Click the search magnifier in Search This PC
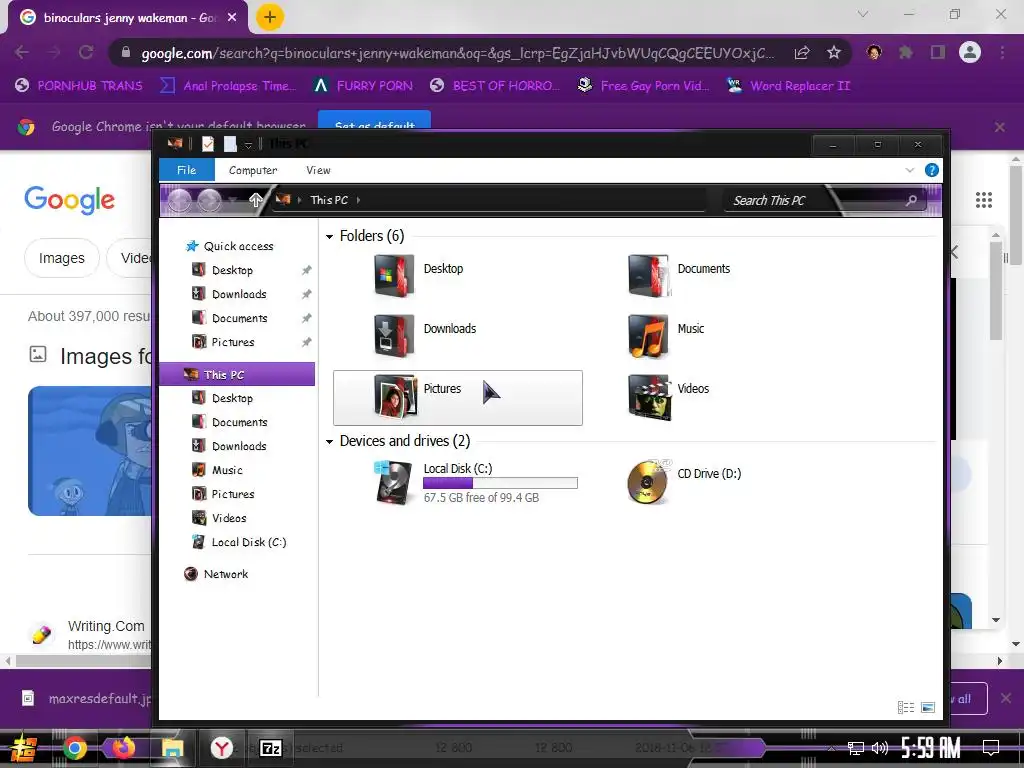 point(911,200)
